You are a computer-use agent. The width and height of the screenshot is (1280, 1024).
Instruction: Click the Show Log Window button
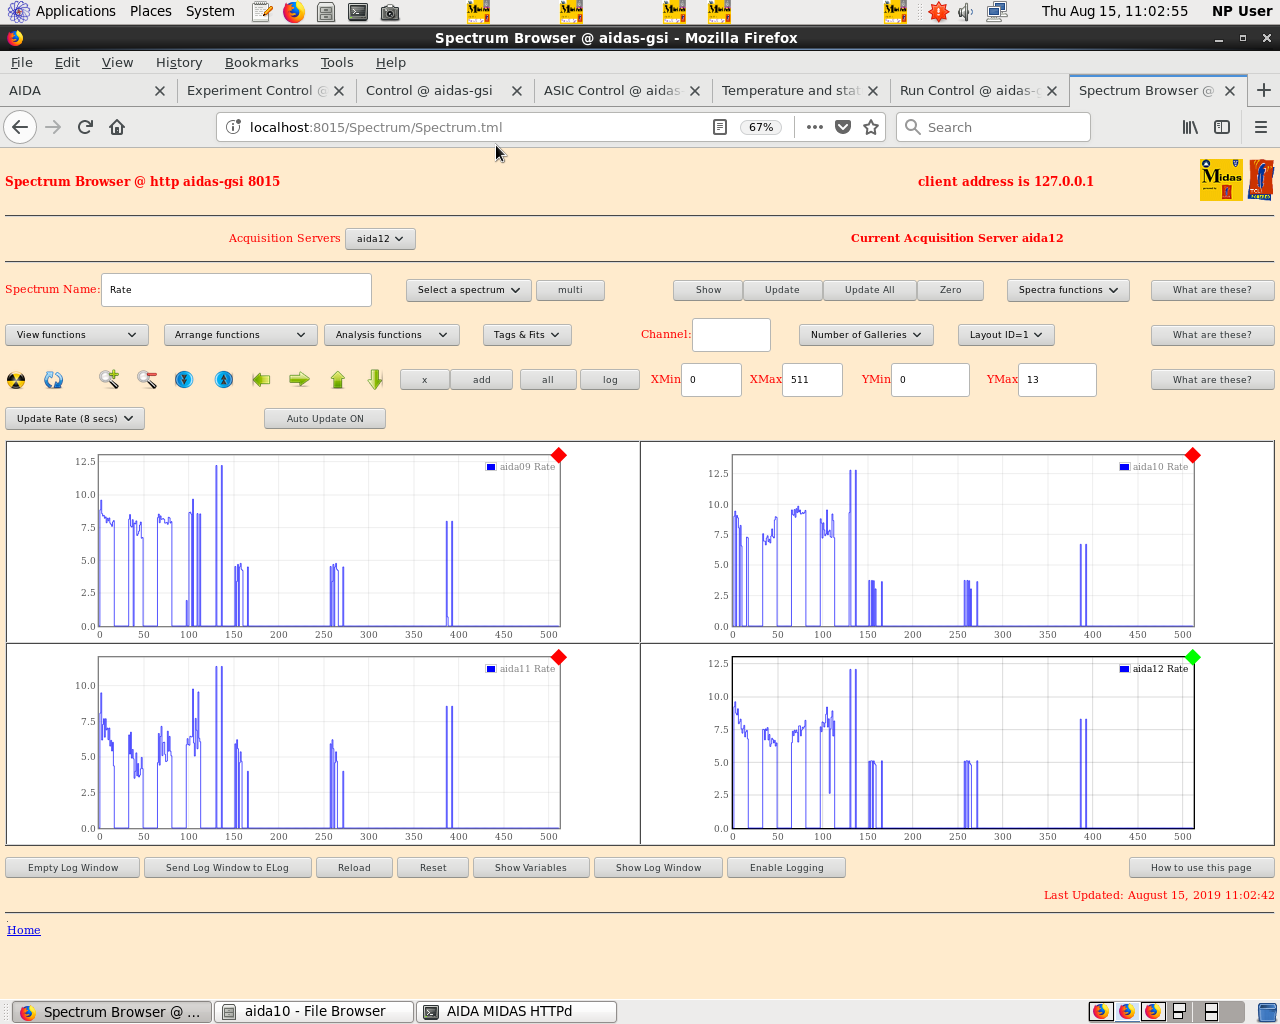[658, 868]
